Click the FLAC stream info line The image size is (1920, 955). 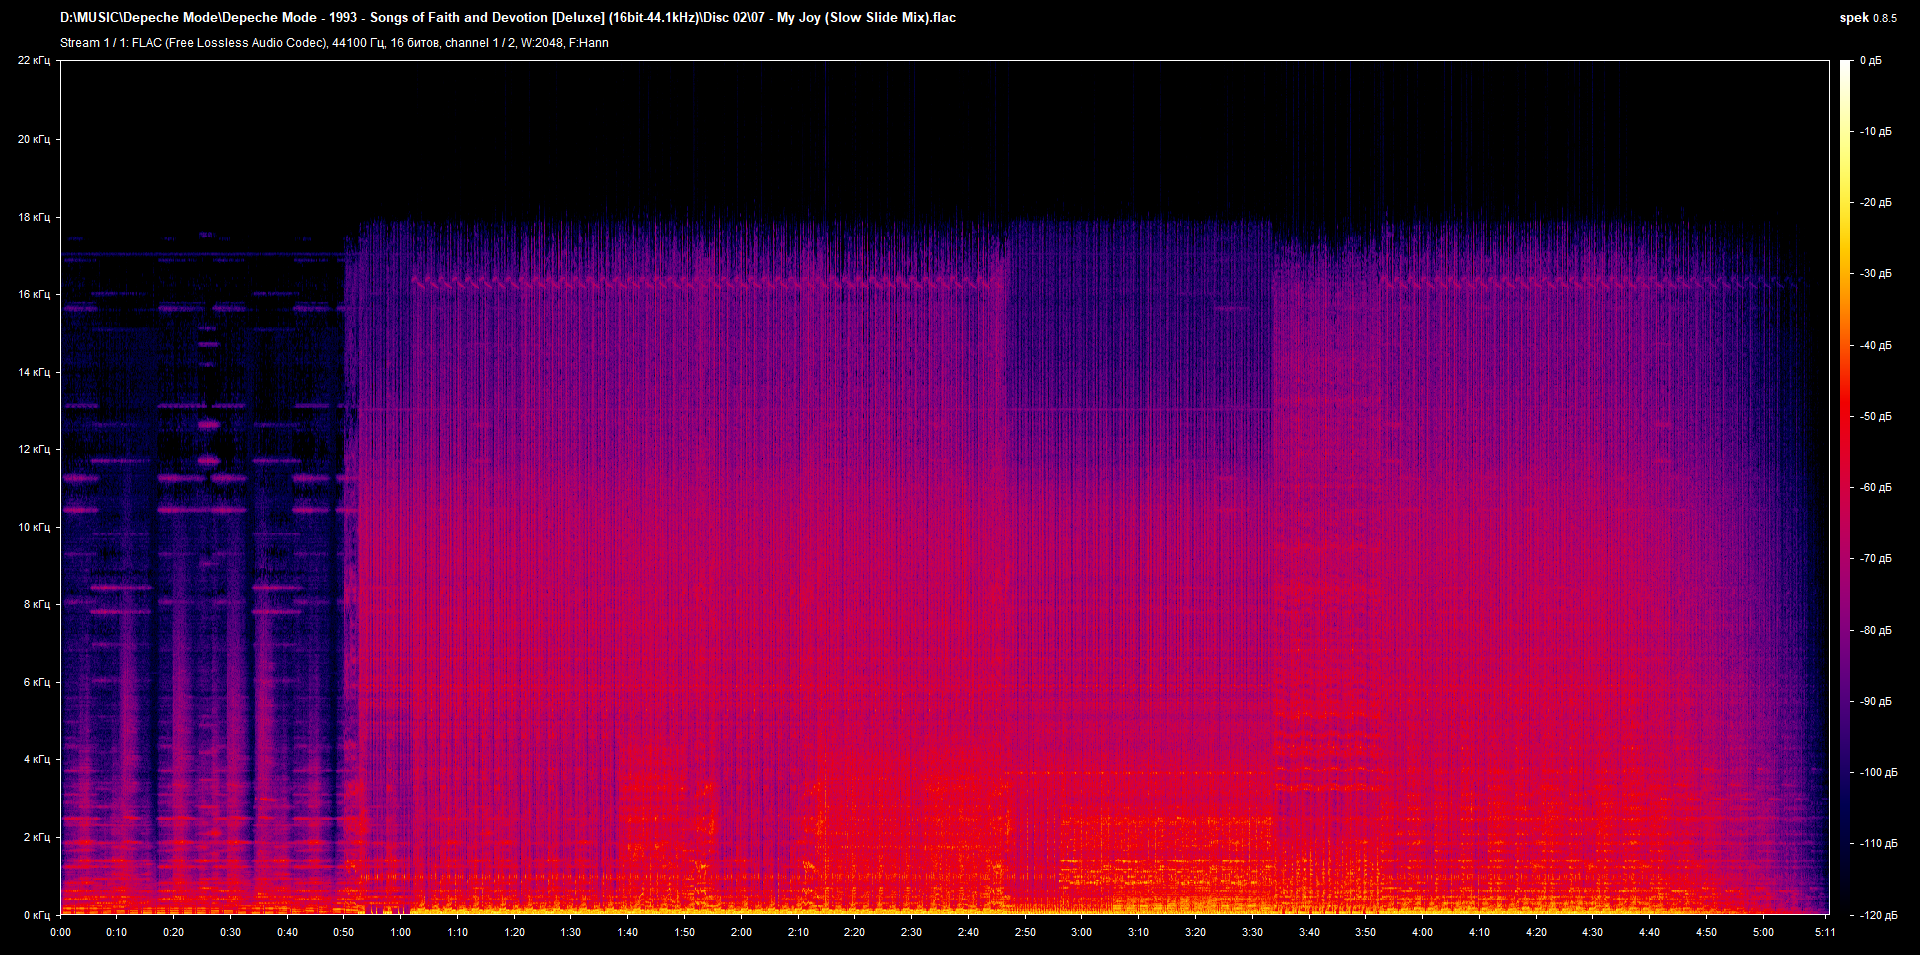[334, 43]
